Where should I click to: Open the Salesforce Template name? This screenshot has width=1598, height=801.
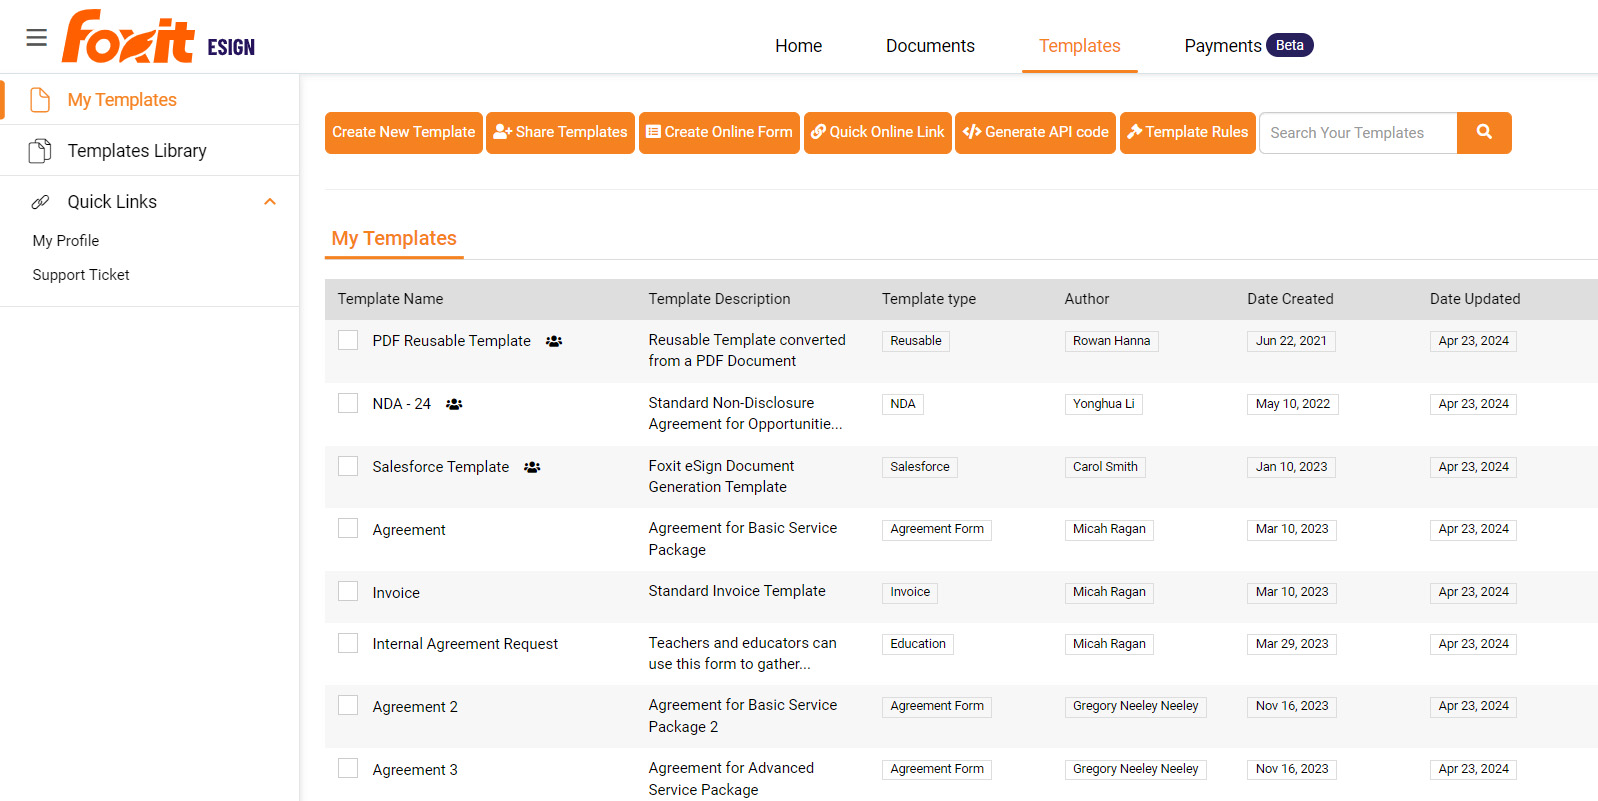pyautogui.click(x=441, y=467)
